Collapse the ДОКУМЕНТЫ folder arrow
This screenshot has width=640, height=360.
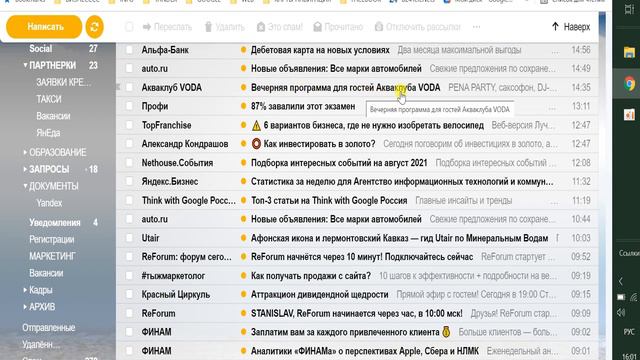point(25,186)
